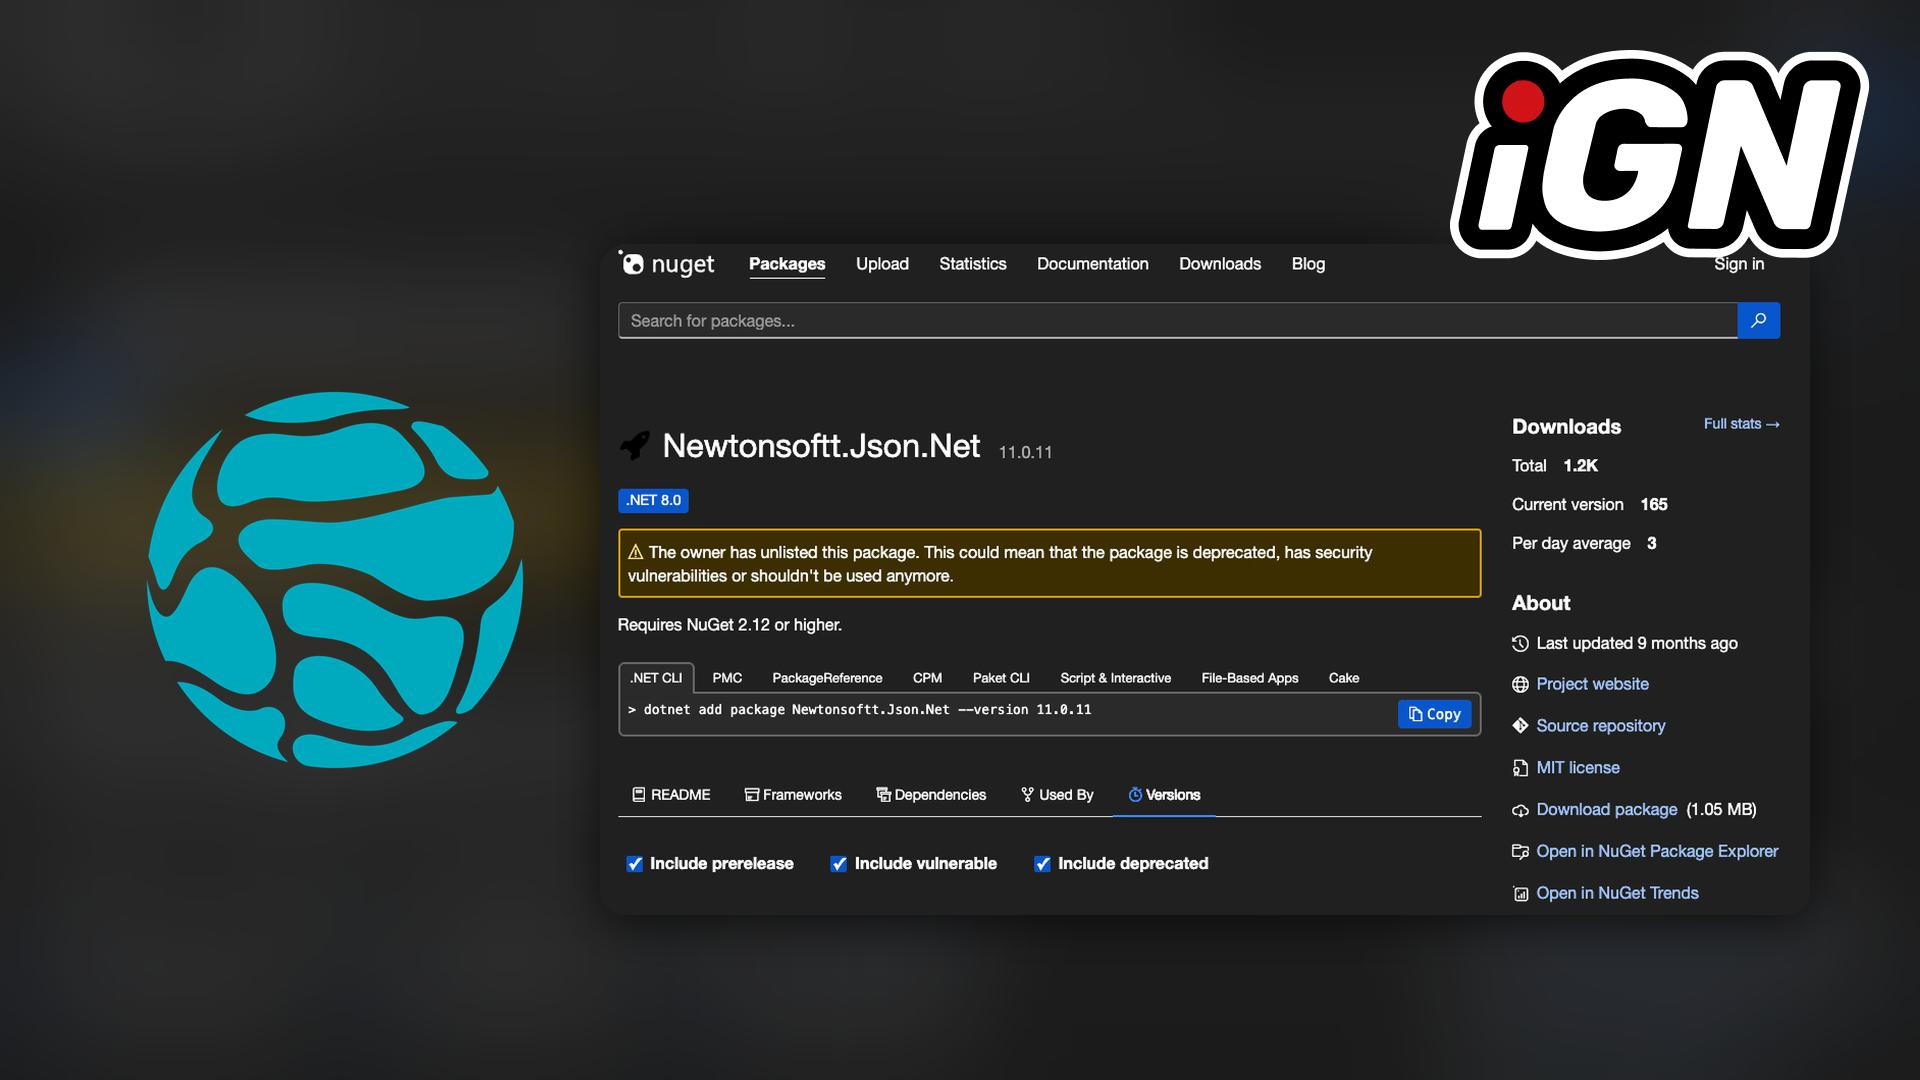1920x1080 pixels.
Task: Click the Frameworks tab icon
Action: pyautogui.click(x=751, y=794)
